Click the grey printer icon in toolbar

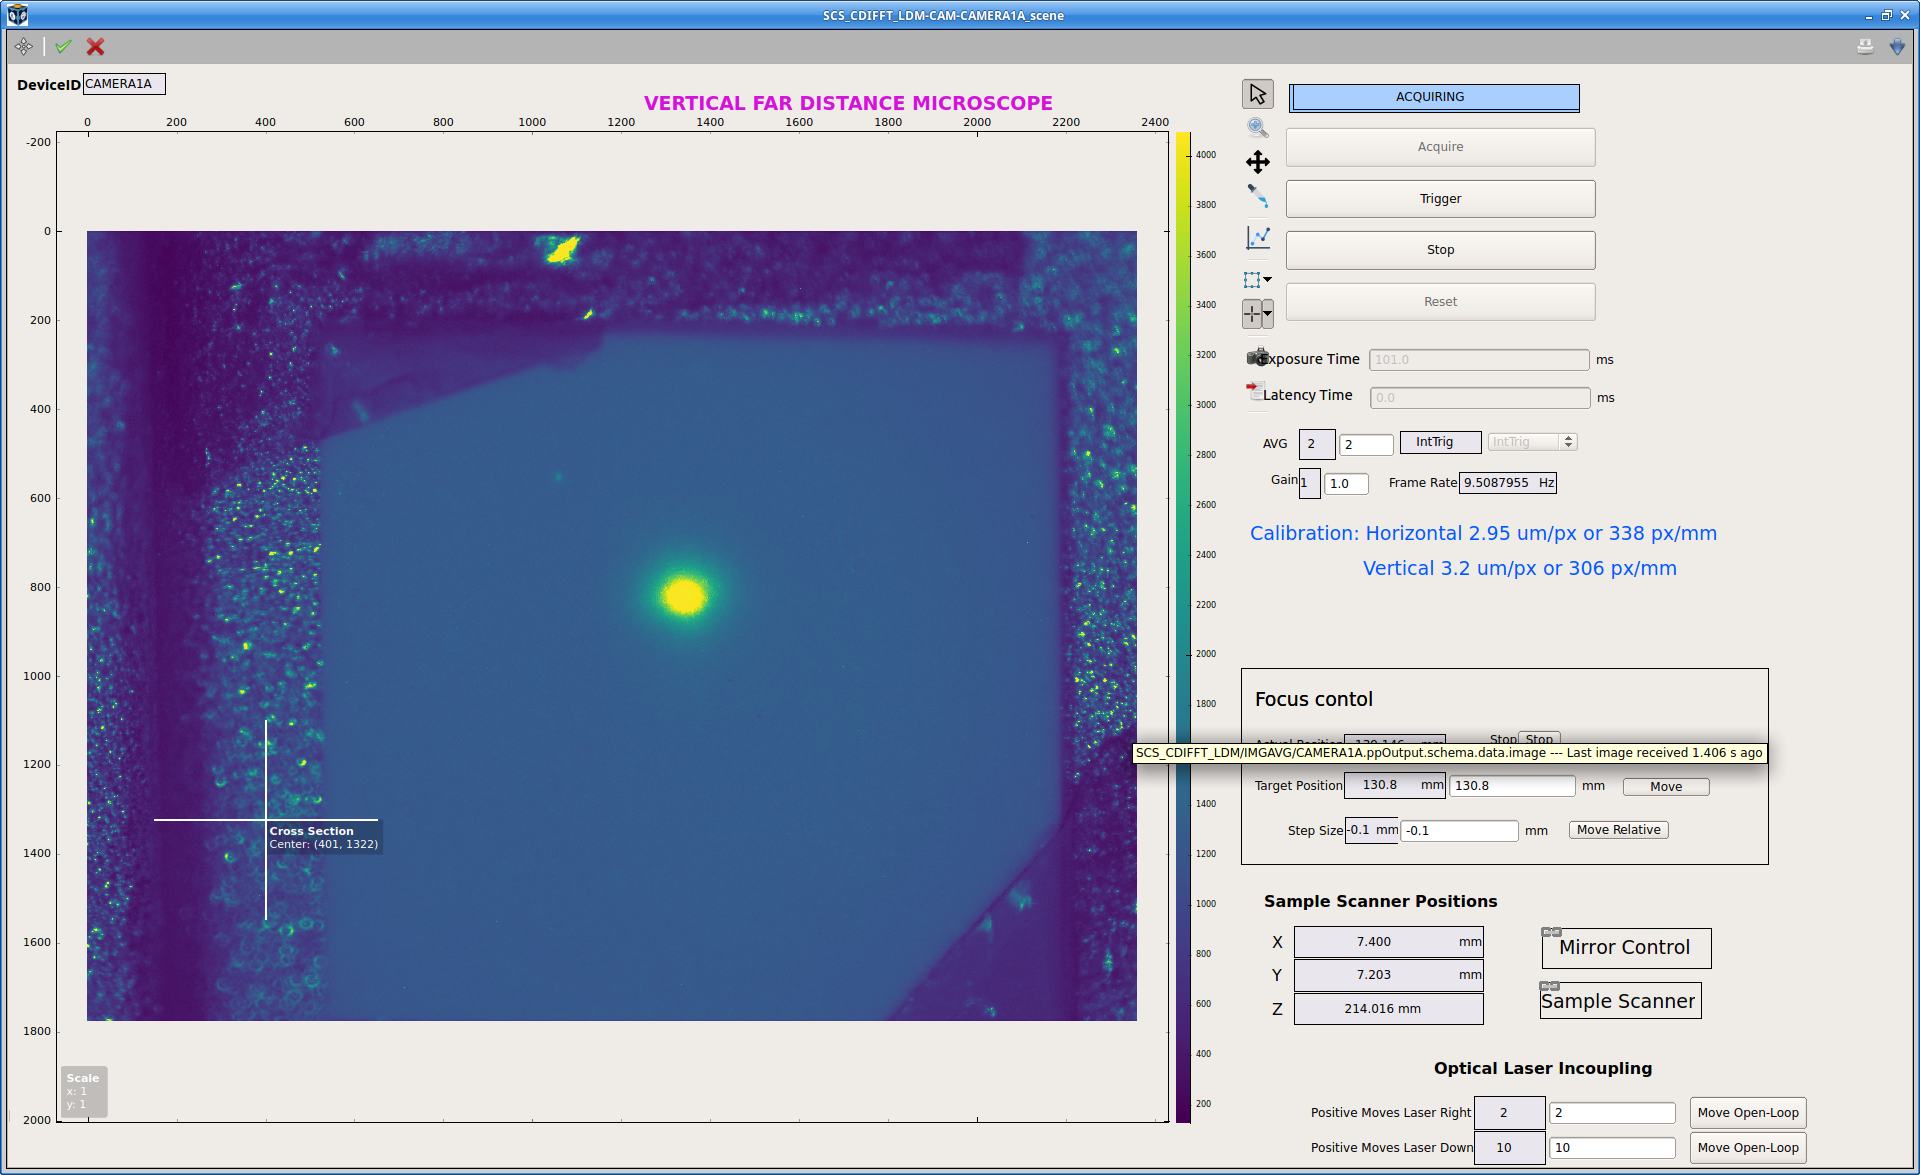1865,46
